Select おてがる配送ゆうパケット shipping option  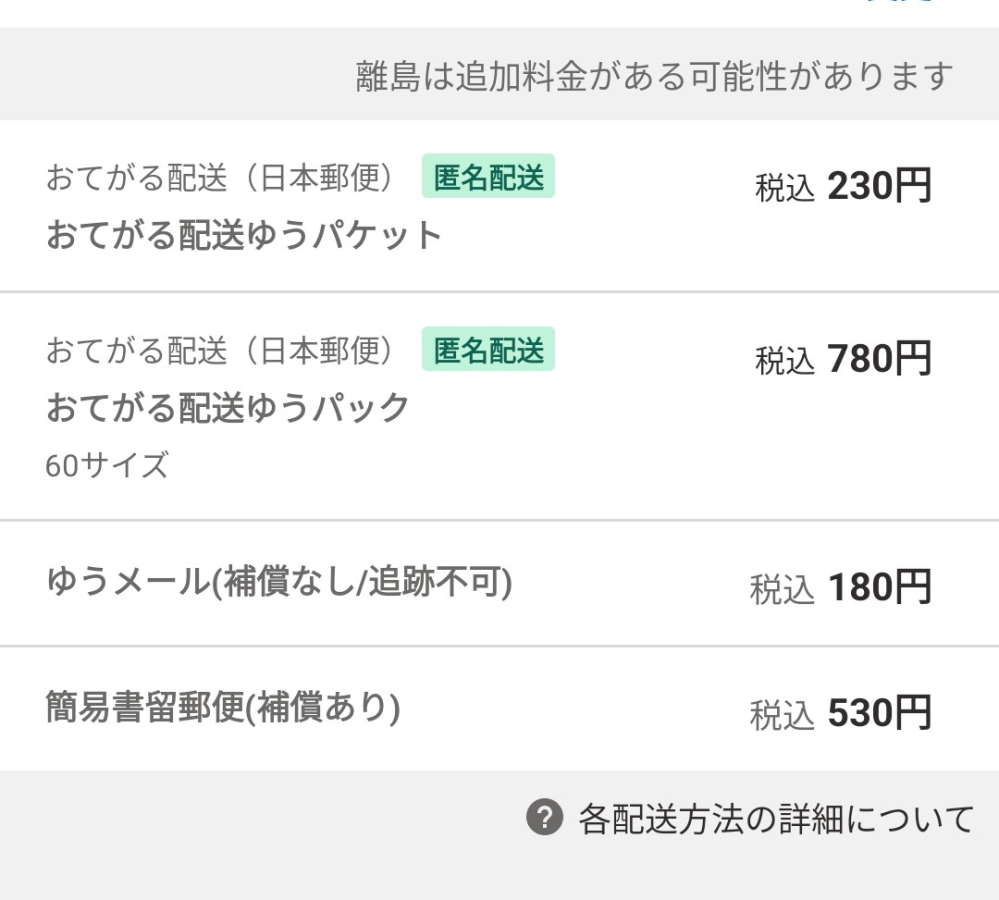point(500,206)
